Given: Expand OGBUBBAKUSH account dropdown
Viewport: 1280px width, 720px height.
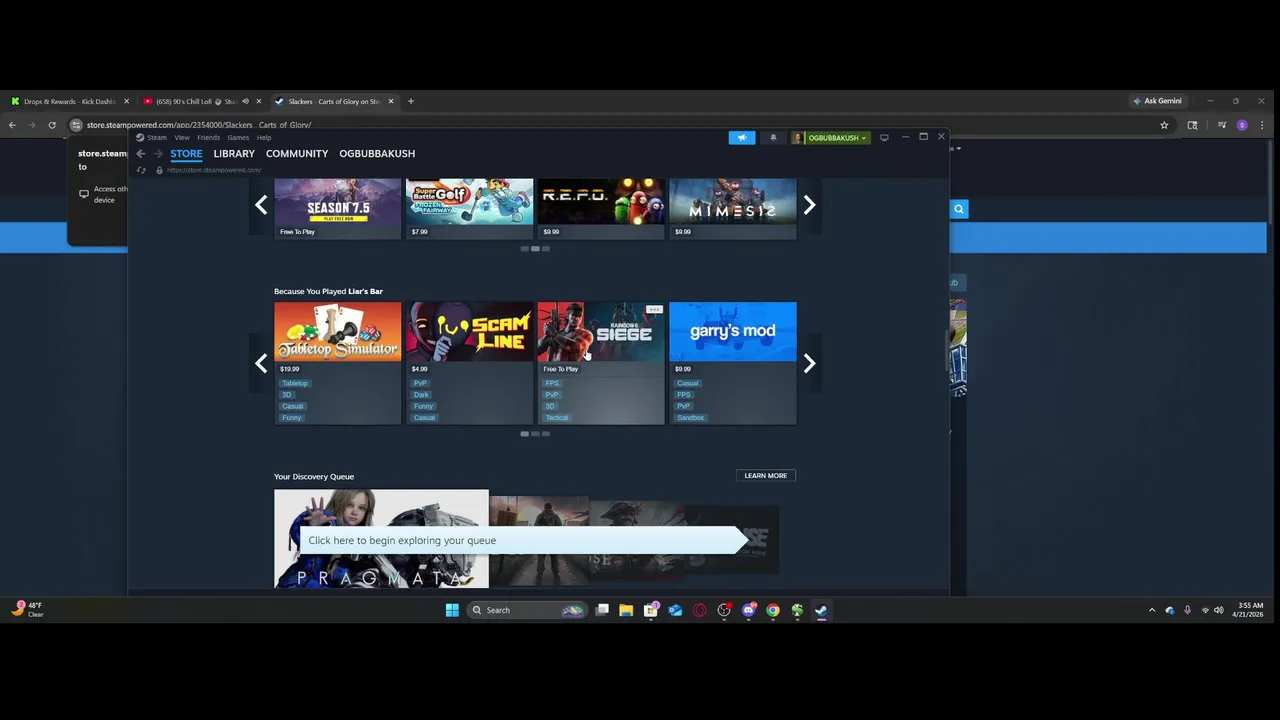Looking at the screenshot, I should click(831, 138).
